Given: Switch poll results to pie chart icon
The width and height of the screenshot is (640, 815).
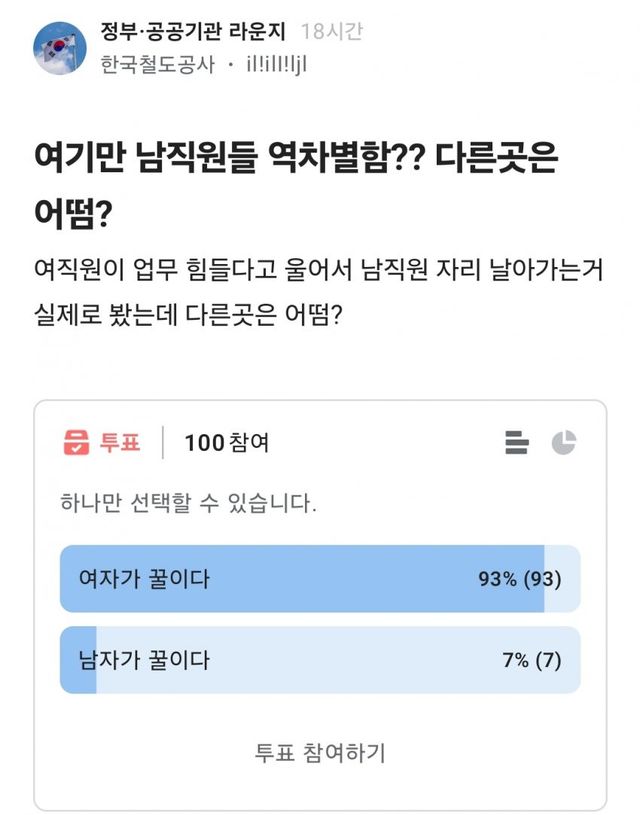Looking at the screenshot, I should click(564, 442).
